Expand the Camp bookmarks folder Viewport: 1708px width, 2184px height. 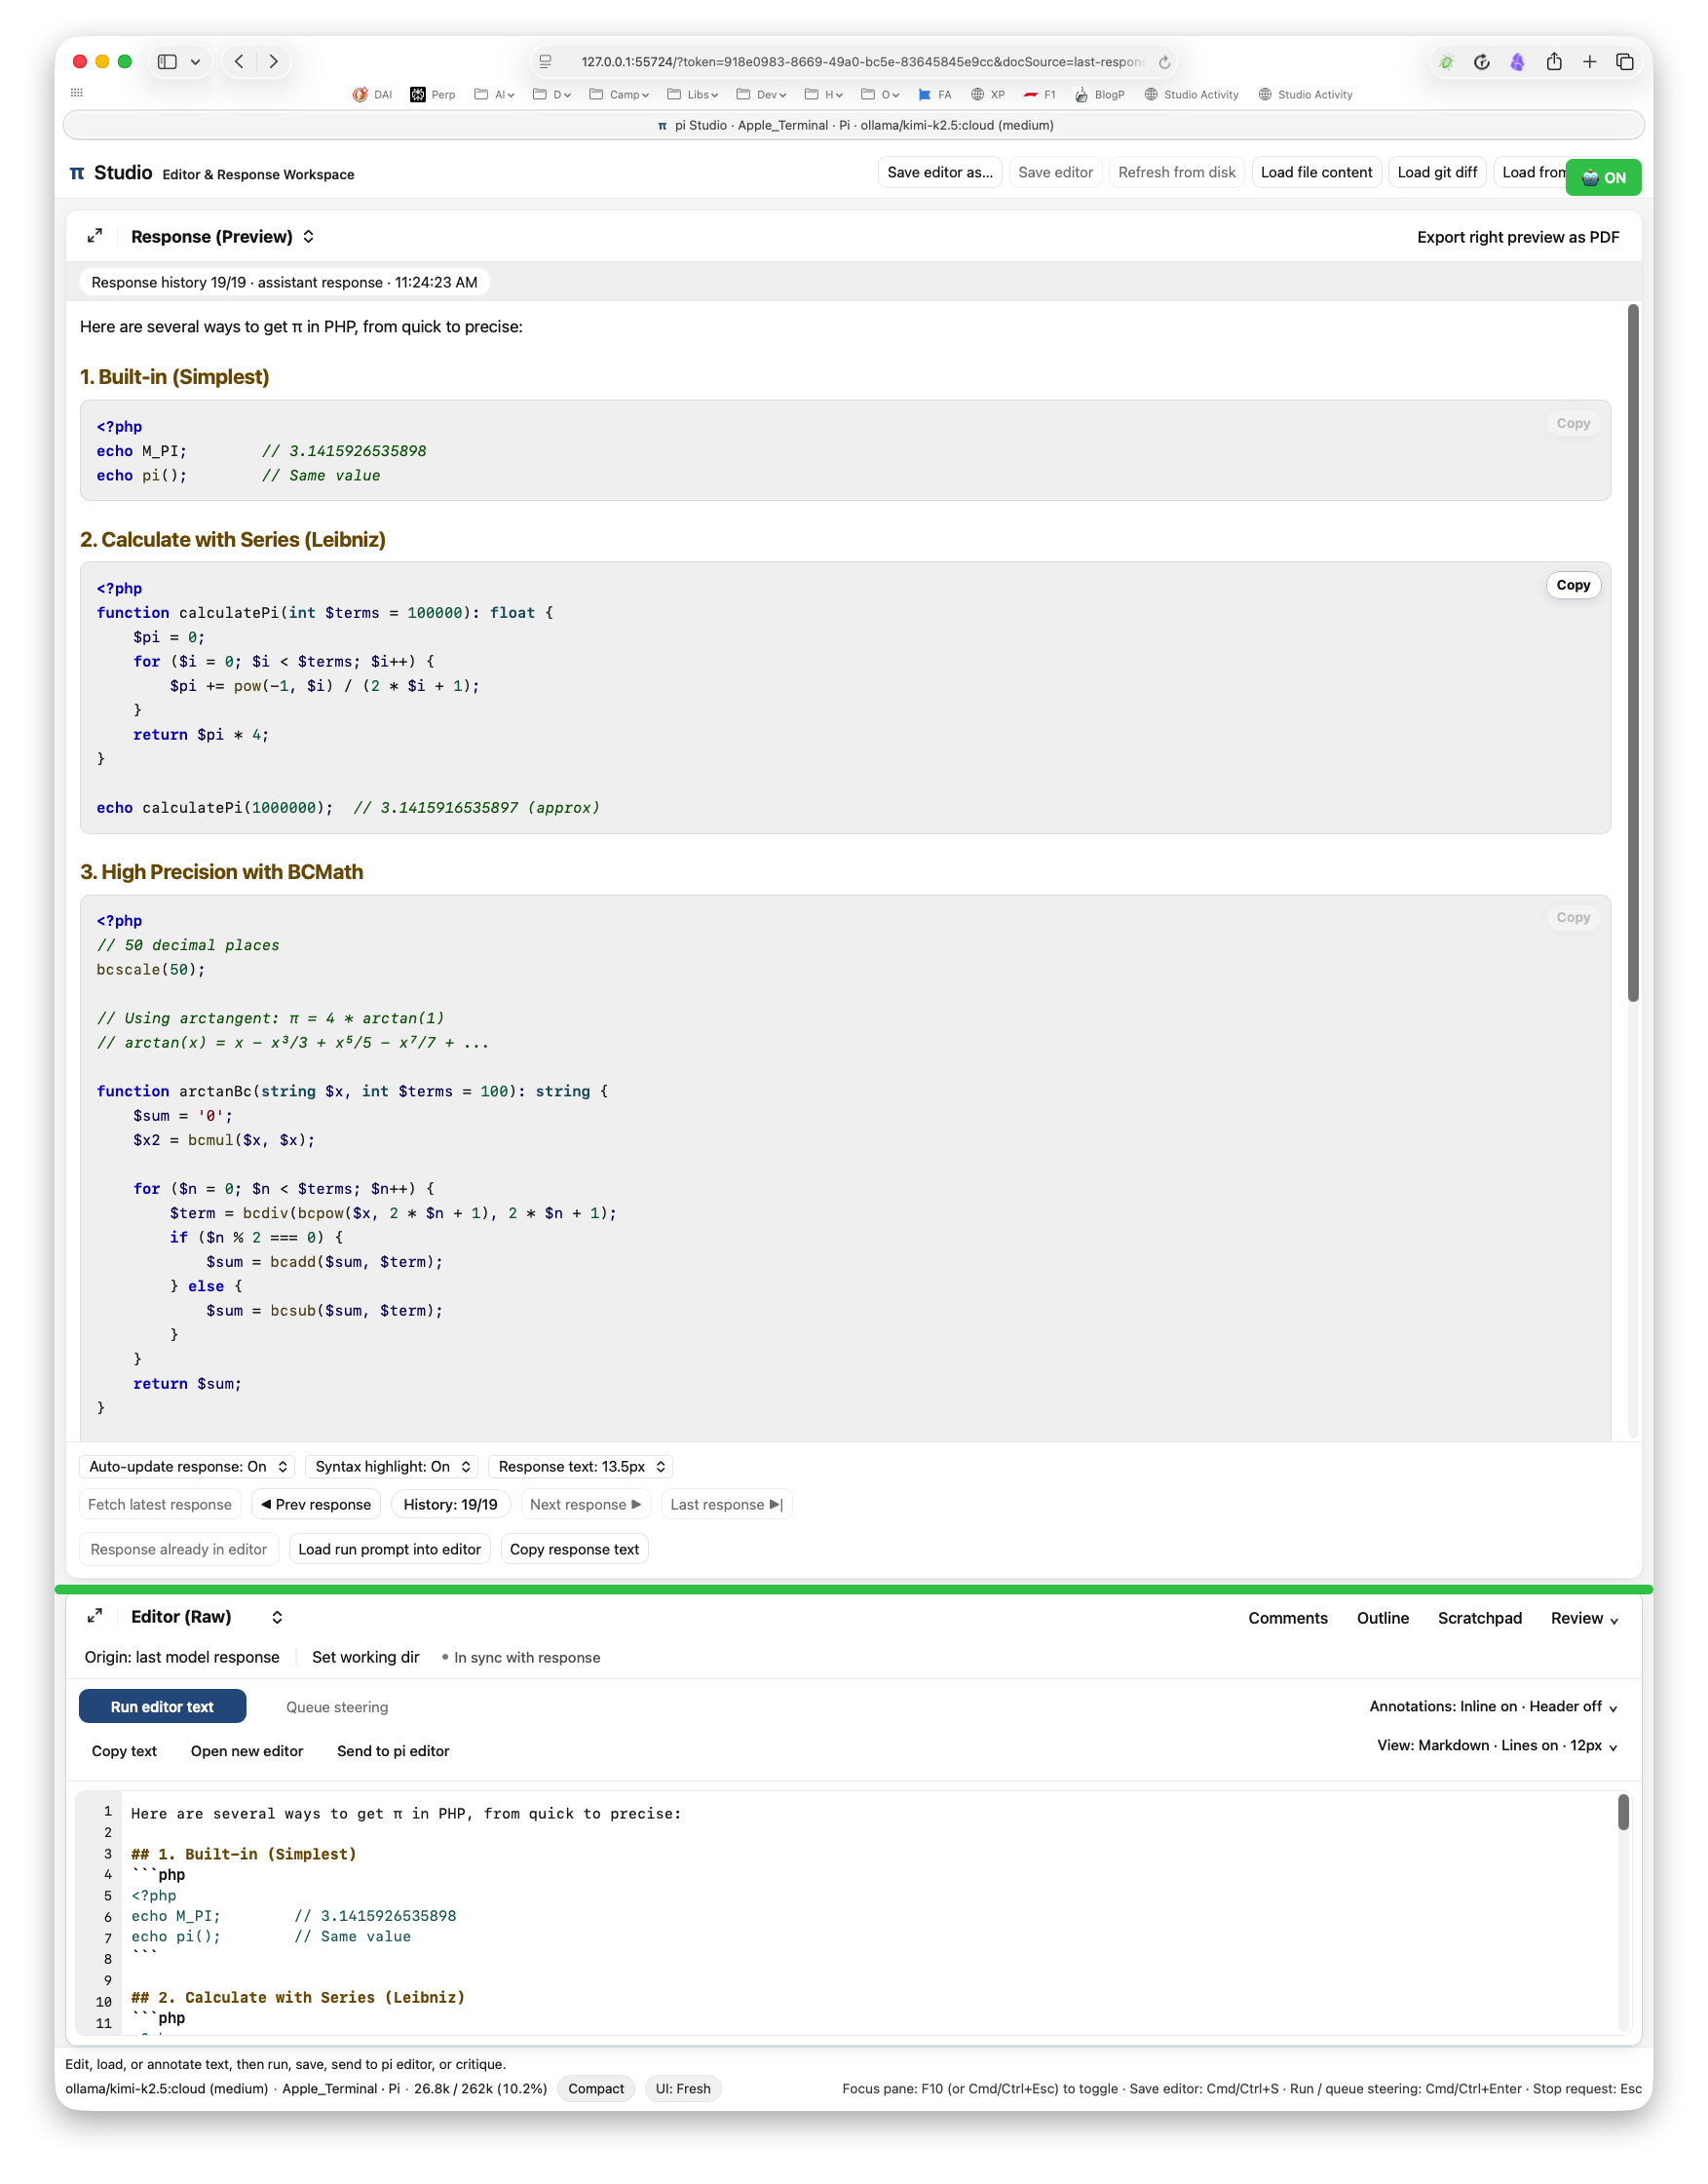[x=619, y=95]
